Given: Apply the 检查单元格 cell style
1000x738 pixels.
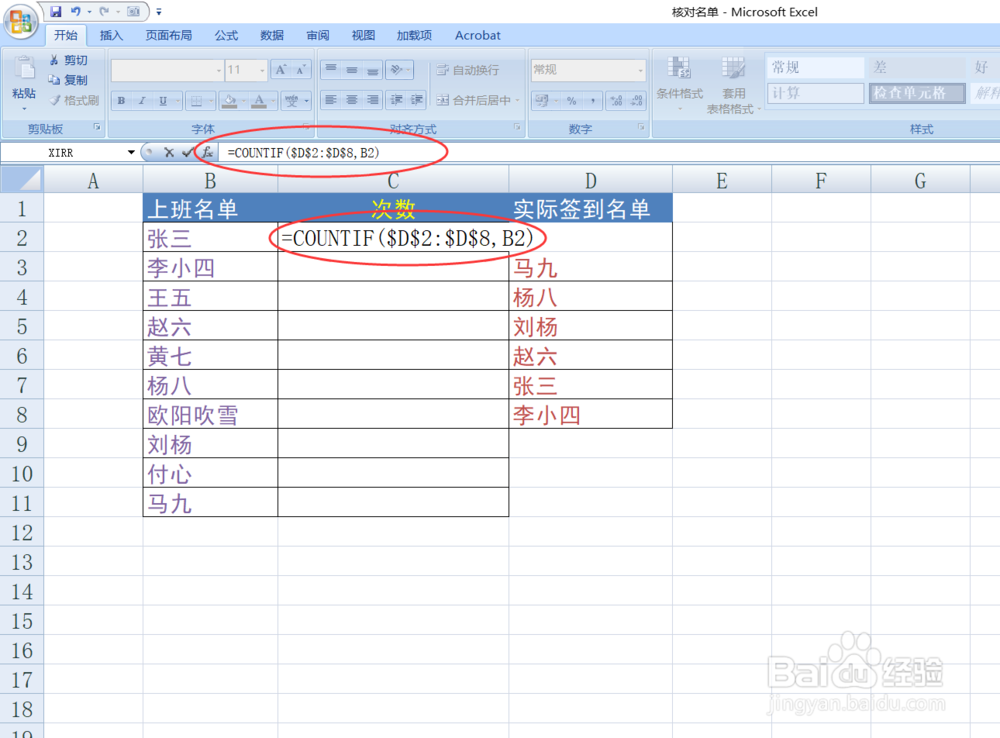Looking at the screenshot, I should tap(917, 93).
